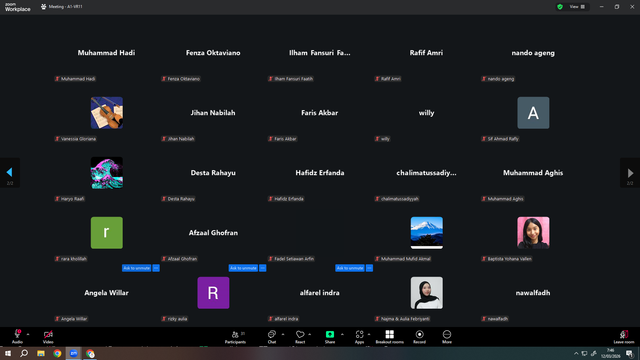Start recording with the Record button
640x360 pixels.
click(419, 336)
